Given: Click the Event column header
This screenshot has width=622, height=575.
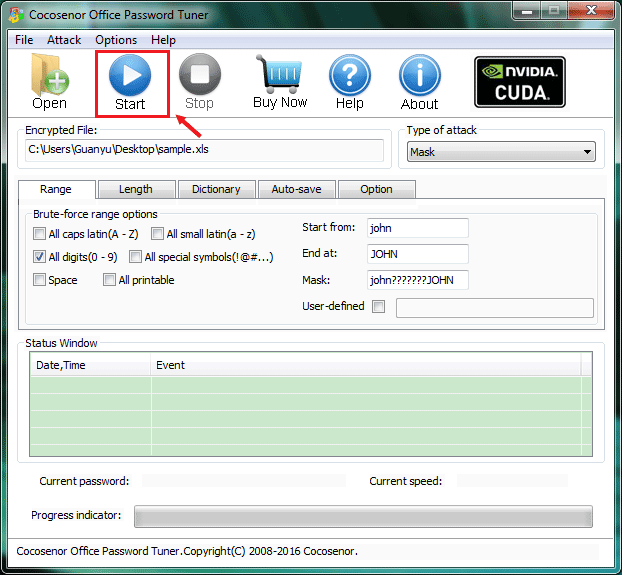Looking at the screenshot, I should pos(366,365).
